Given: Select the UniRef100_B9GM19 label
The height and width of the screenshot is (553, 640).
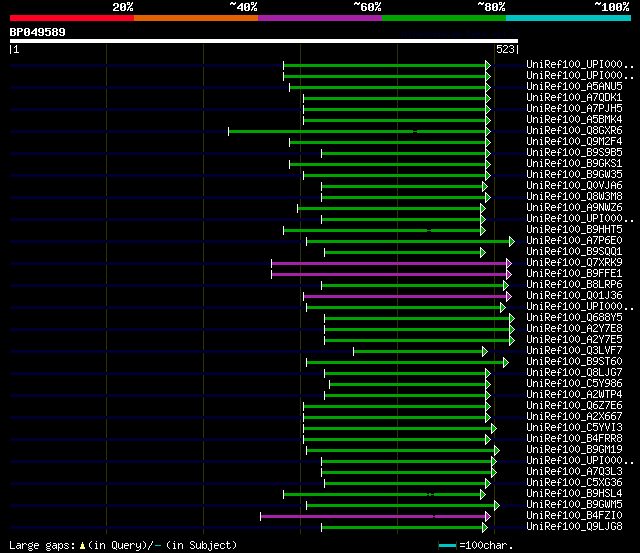Looking at the screenshot, I should coord(574,450).
